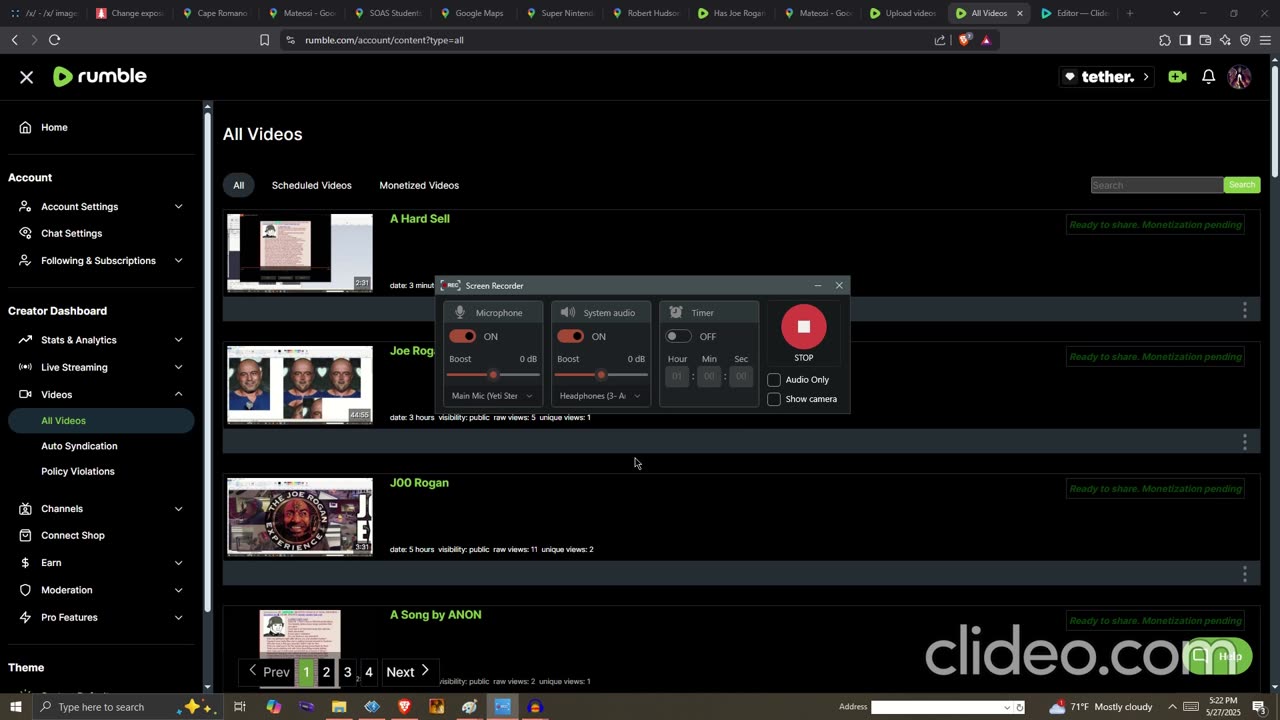
Task: Open the Brave Leo AI sparkle icon
Action: (x=1225, y=40)
